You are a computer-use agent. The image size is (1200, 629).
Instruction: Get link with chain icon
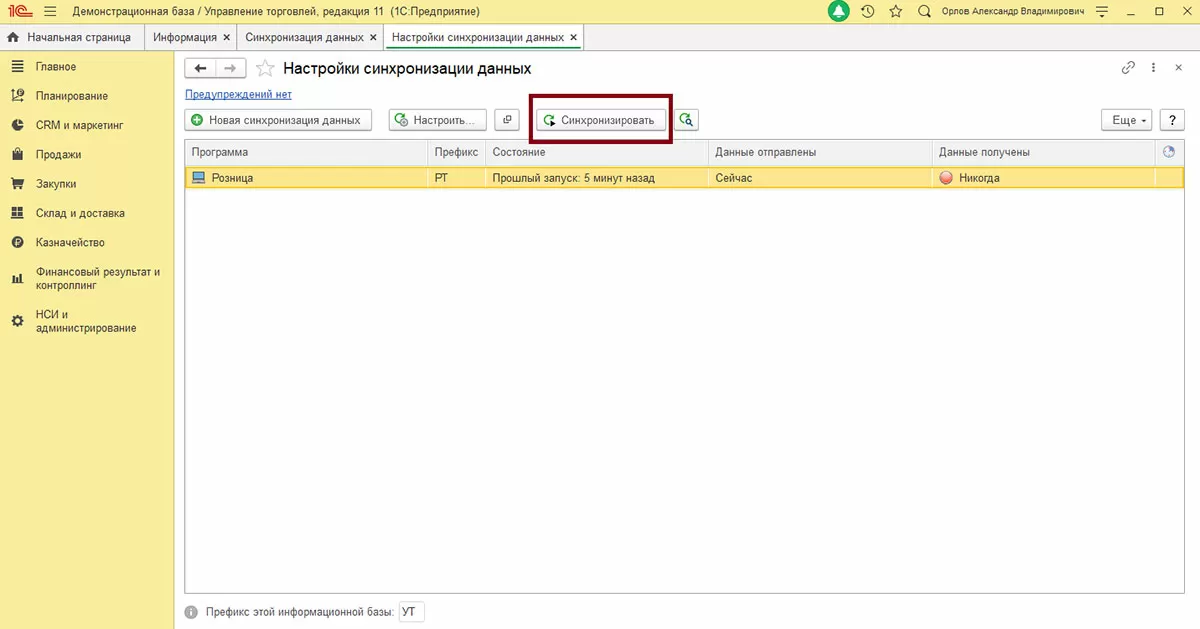1128,68
